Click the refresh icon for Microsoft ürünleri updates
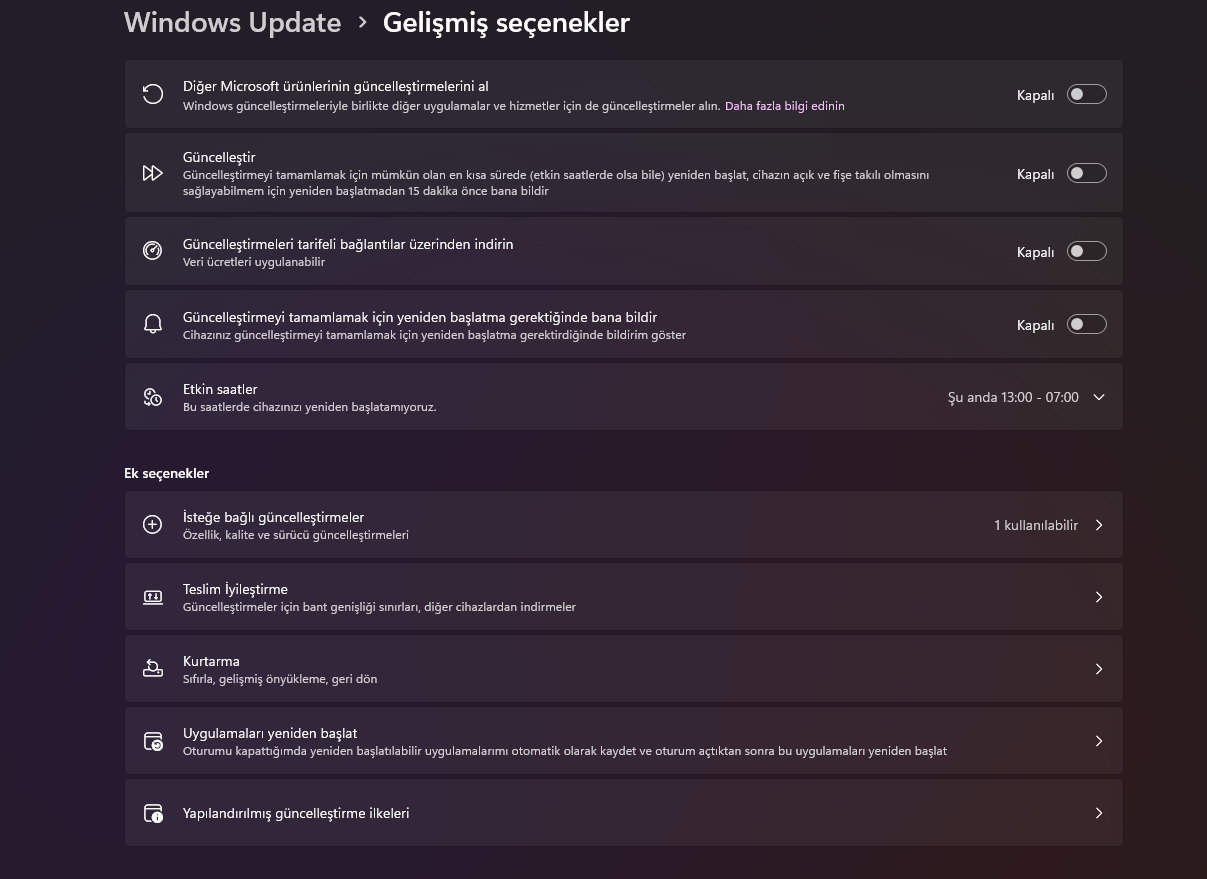Image resolution: width=1207 pixels, height=879 pixels. click(152, 95)
